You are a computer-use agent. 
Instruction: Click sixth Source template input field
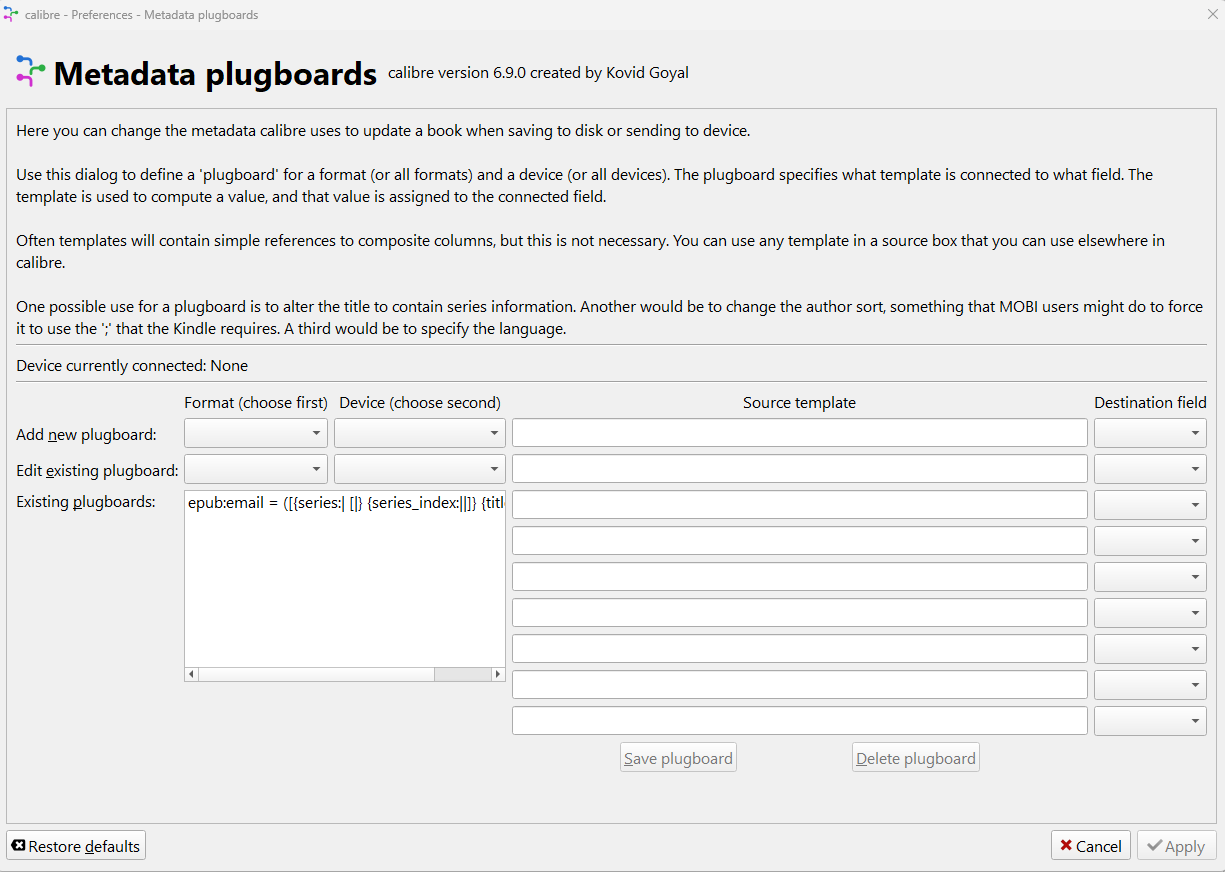point(800,613)
